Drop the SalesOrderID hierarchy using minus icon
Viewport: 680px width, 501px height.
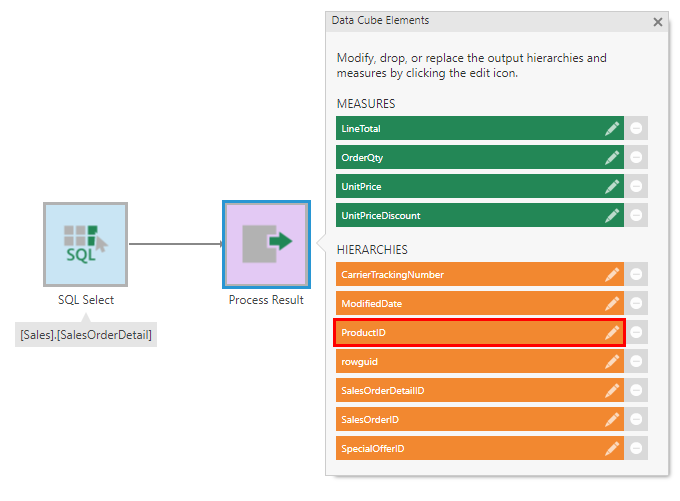click(x=637, y=420)
